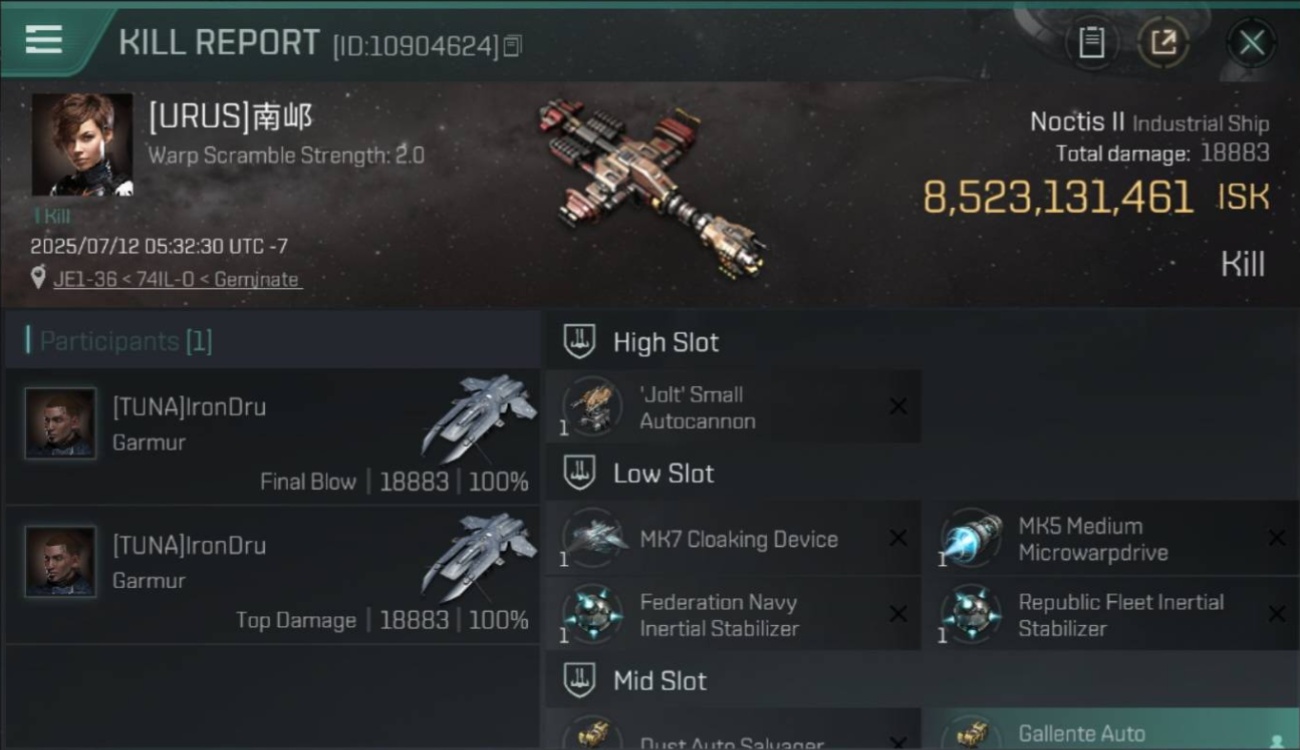Open the hamburger menu at top left
Viewport: 1300px width, 750px height.
(44, 40)
